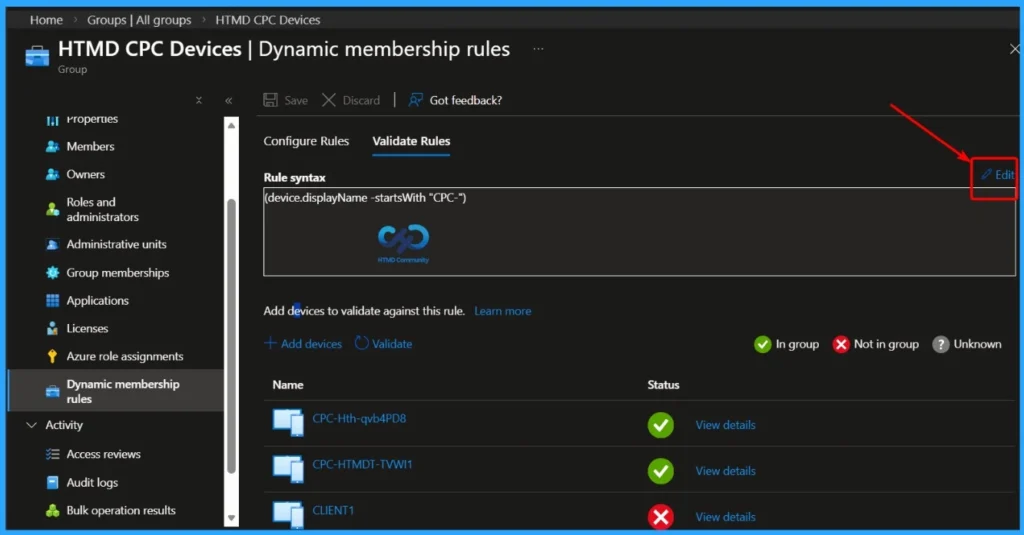Click the Group memberships gear icon

pyautogui.click(x=52, y=272)
